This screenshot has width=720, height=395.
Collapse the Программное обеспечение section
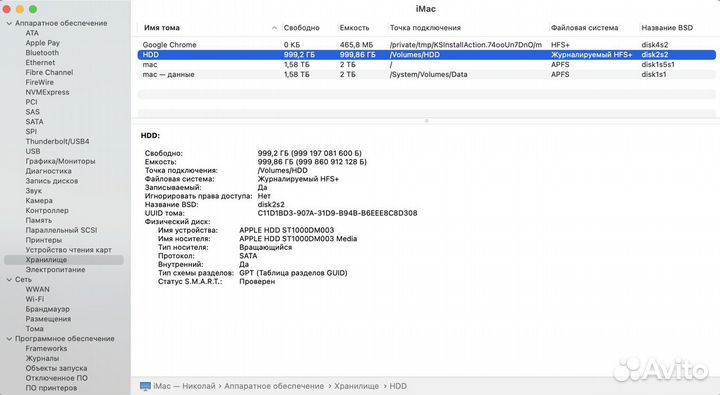[x=9, y=339]
